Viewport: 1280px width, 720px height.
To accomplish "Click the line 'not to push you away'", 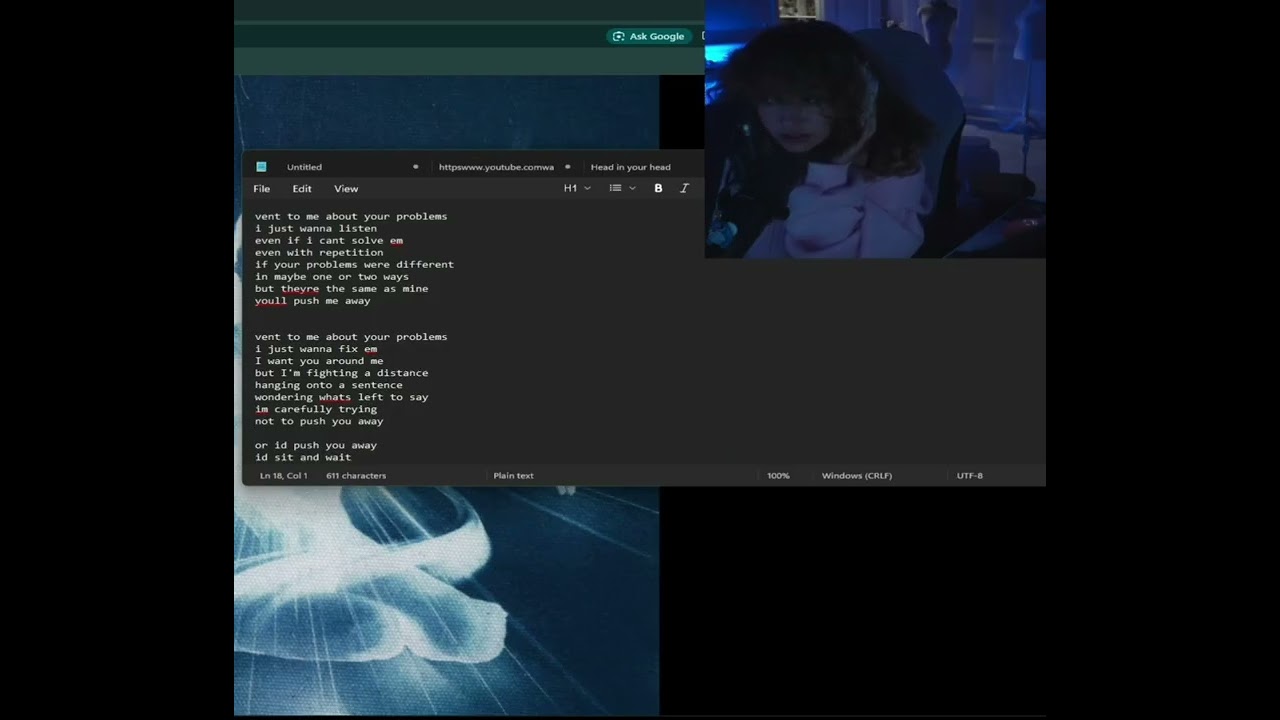I will point(319,421).
